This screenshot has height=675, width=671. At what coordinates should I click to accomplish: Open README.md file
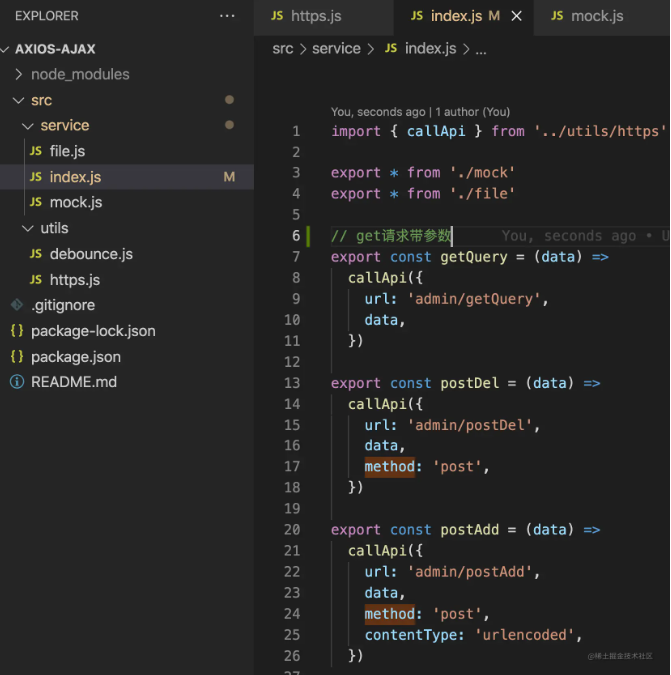[x=74, y=382]
